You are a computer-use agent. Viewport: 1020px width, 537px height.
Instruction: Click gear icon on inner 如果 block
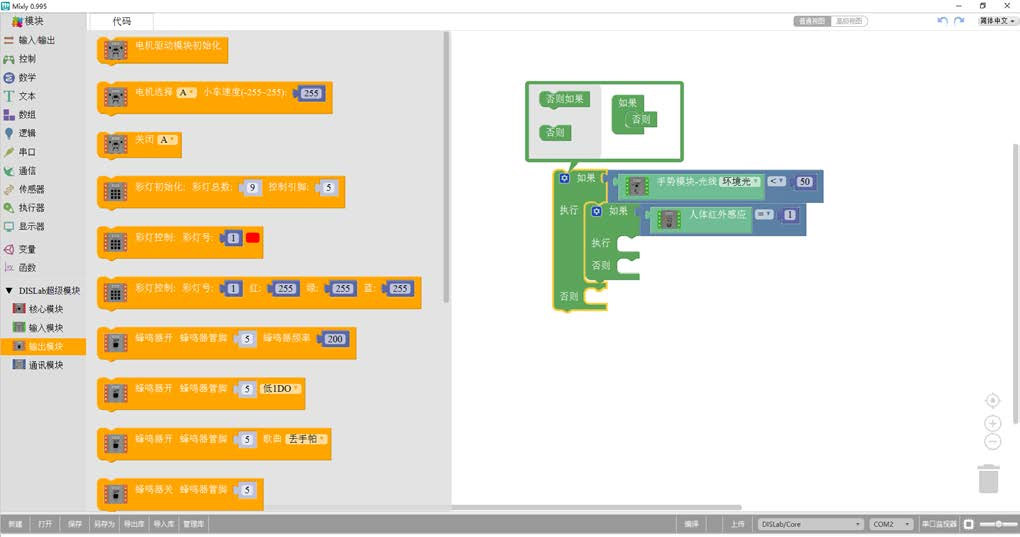click(x=596, y=211)
